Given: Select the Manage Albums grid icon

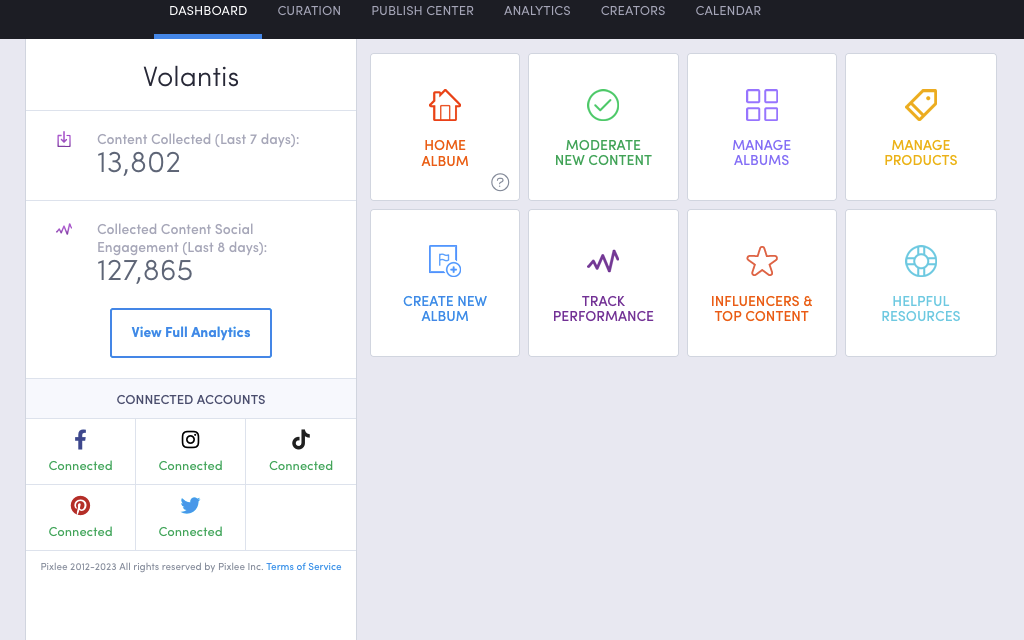Looking at the screenshot, I should [x=761, y=104].
